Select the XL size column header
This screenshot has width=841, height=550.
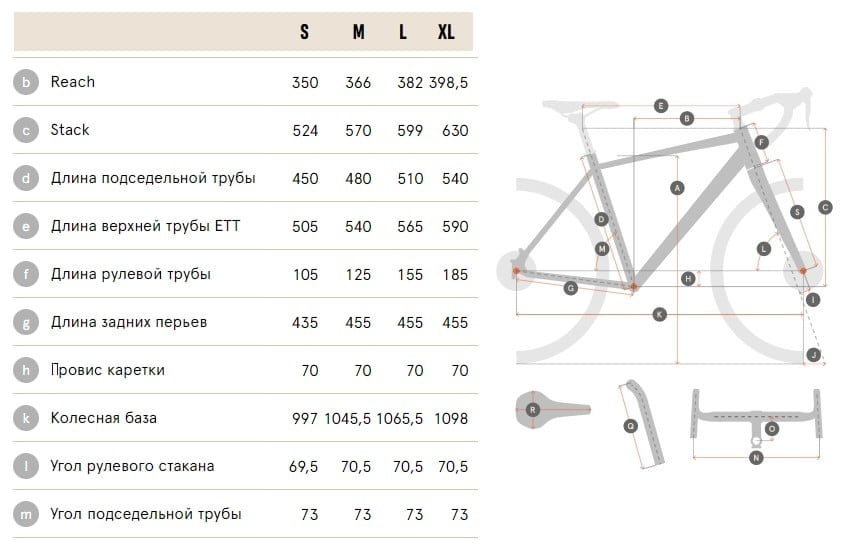tap(446, 32)
